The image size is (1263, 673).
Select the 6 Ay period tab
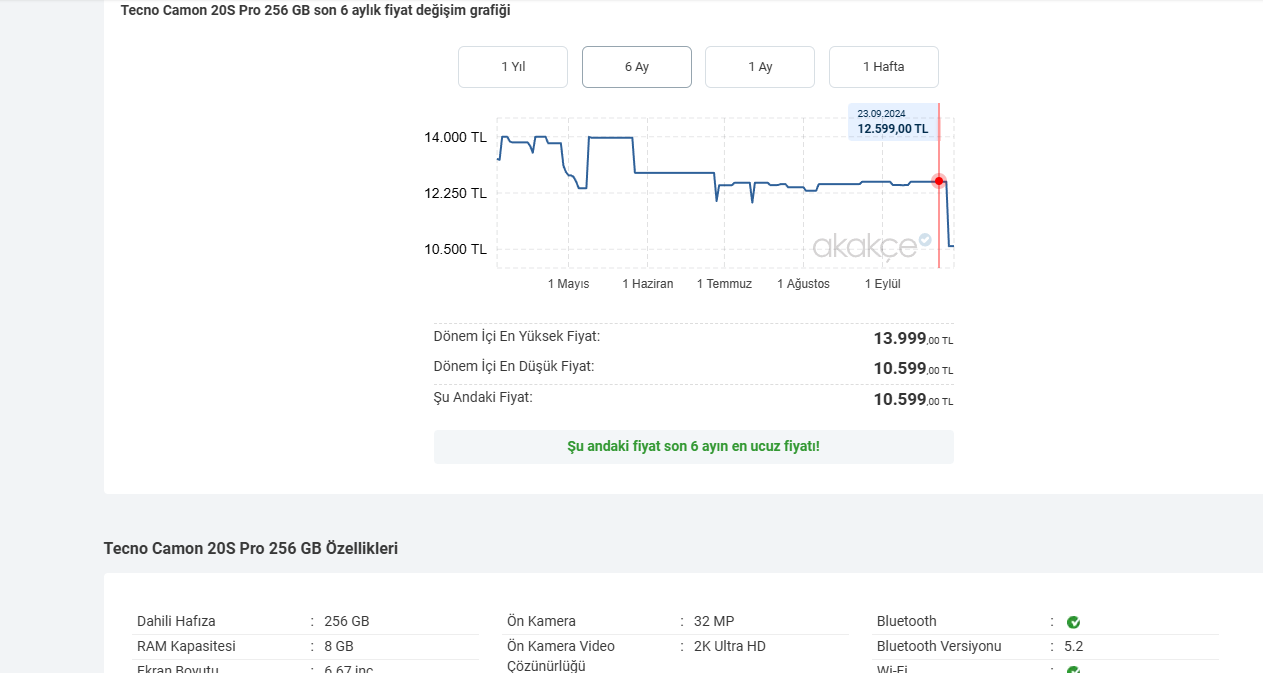[637, 67]
